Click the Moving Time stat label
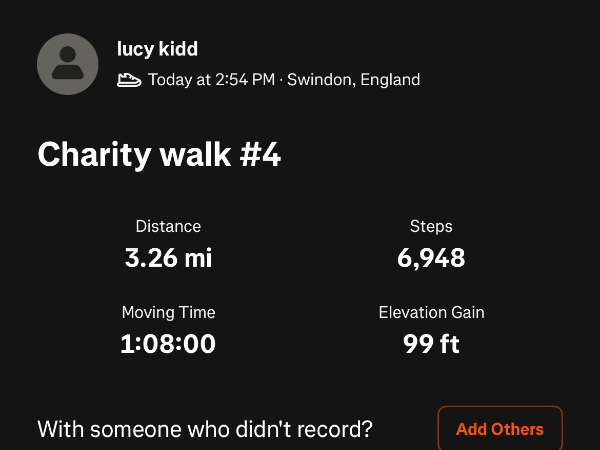Screen dimensions: 600x450 [x=168, y=313]
